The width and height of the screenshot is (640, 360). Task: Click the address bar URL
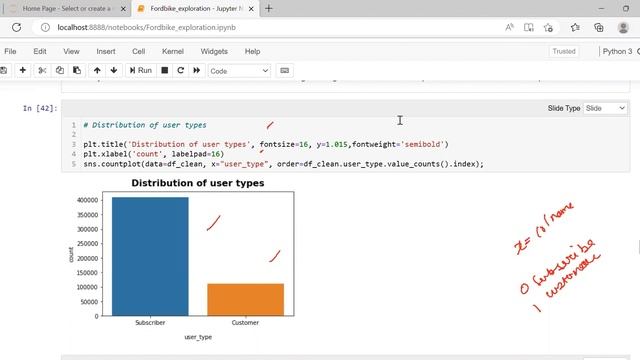pyautogui.click(x=147, y=27)
